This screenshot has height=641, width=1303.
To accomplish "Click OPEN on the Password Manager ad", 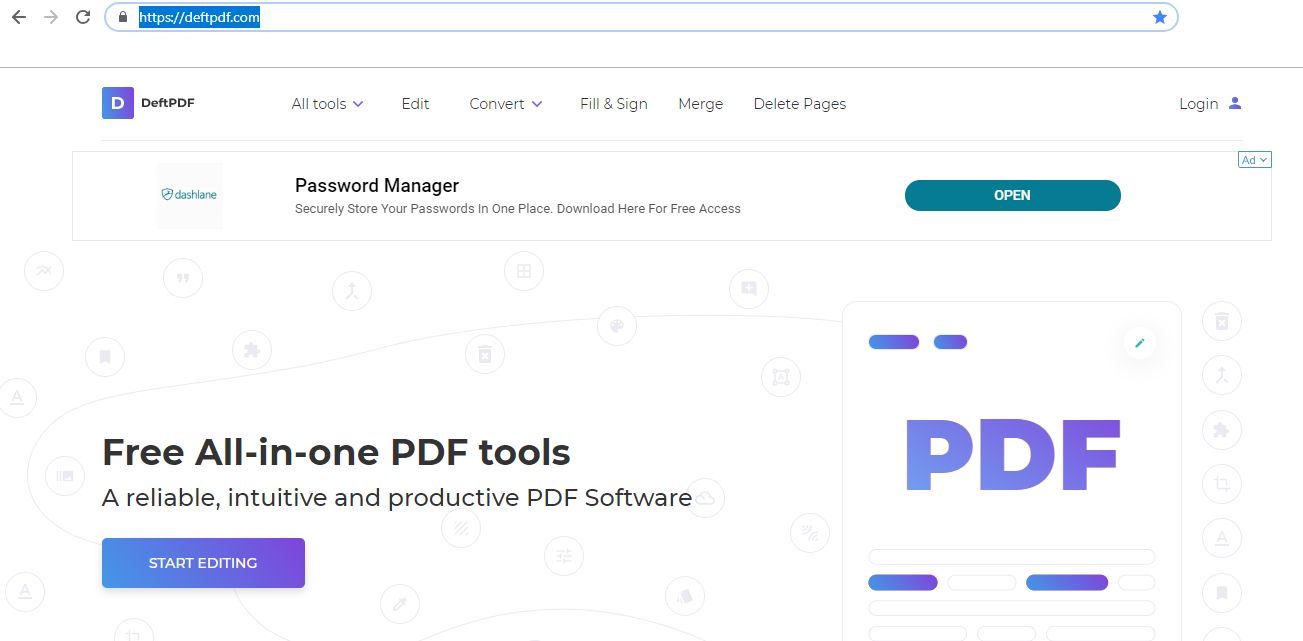I will (1012, 195).
